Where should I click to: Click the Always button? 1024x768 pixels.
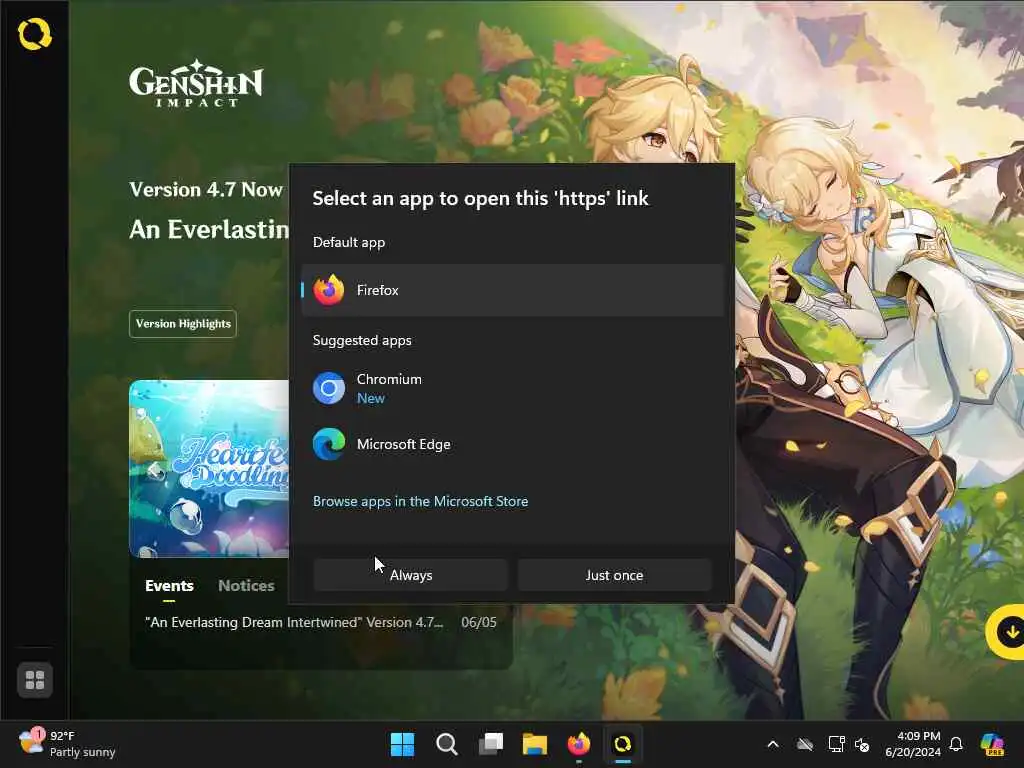411,575
